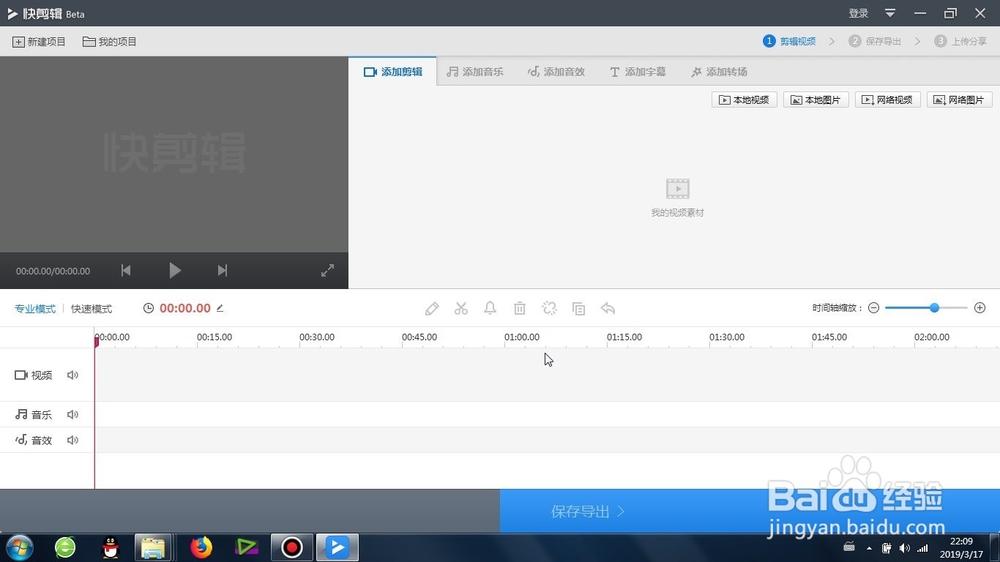Click the 音效 track icon
Image resolution: width=1000 pixels, height=562 pixels.
tap(21, 440)
